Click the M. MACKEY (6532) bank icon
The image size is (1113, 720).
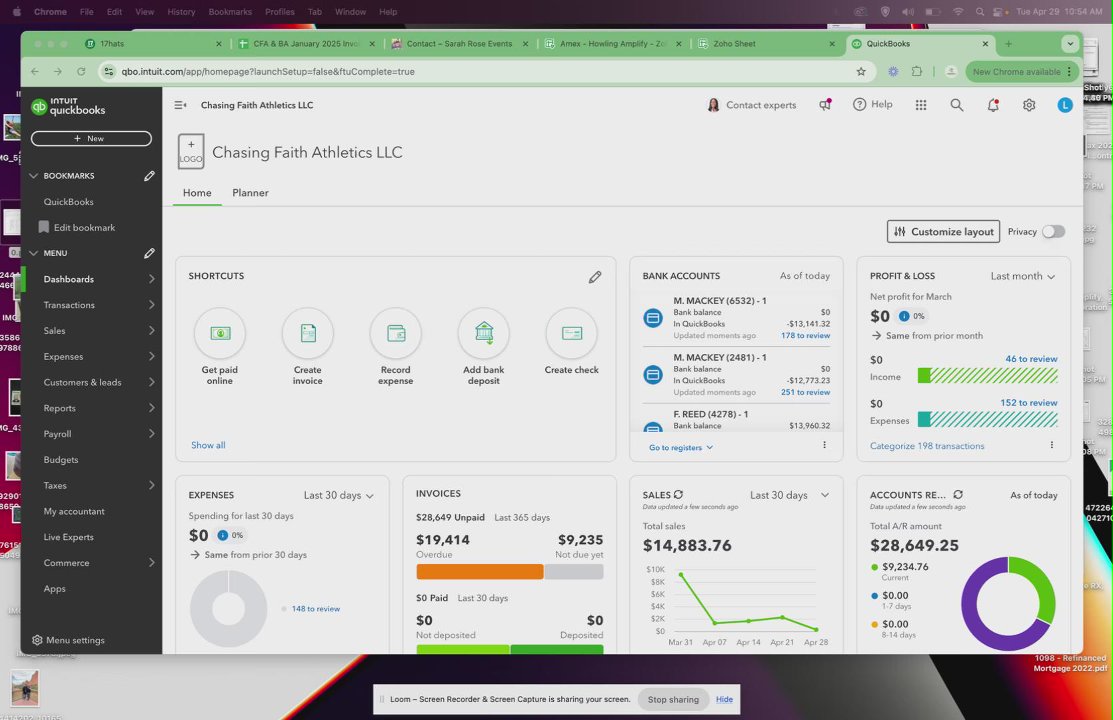click(x=653, y=317)
